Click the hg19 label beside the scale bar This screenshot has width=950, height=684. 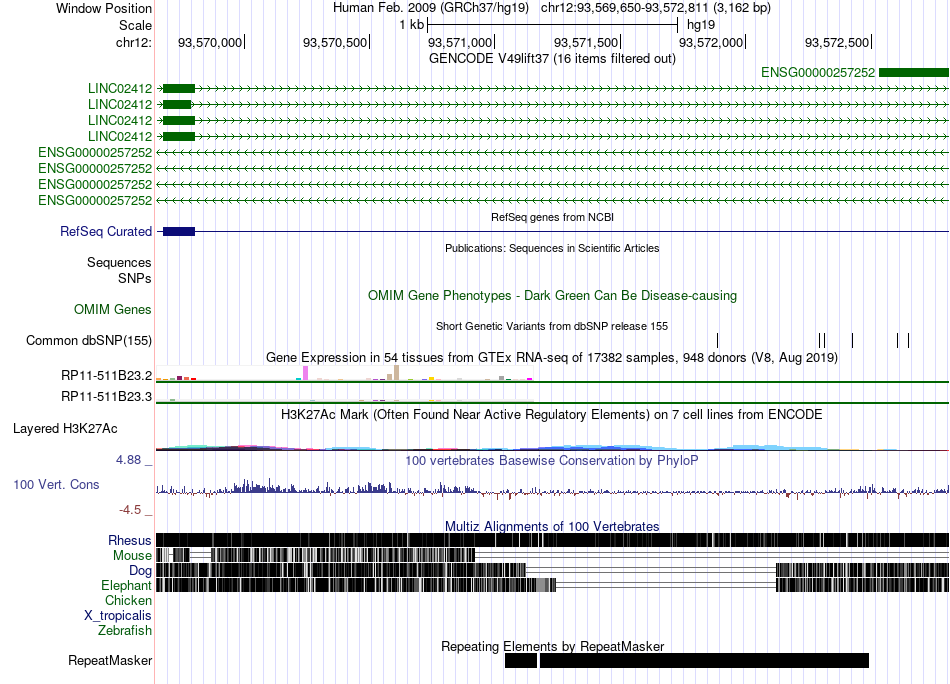point(701,25)
